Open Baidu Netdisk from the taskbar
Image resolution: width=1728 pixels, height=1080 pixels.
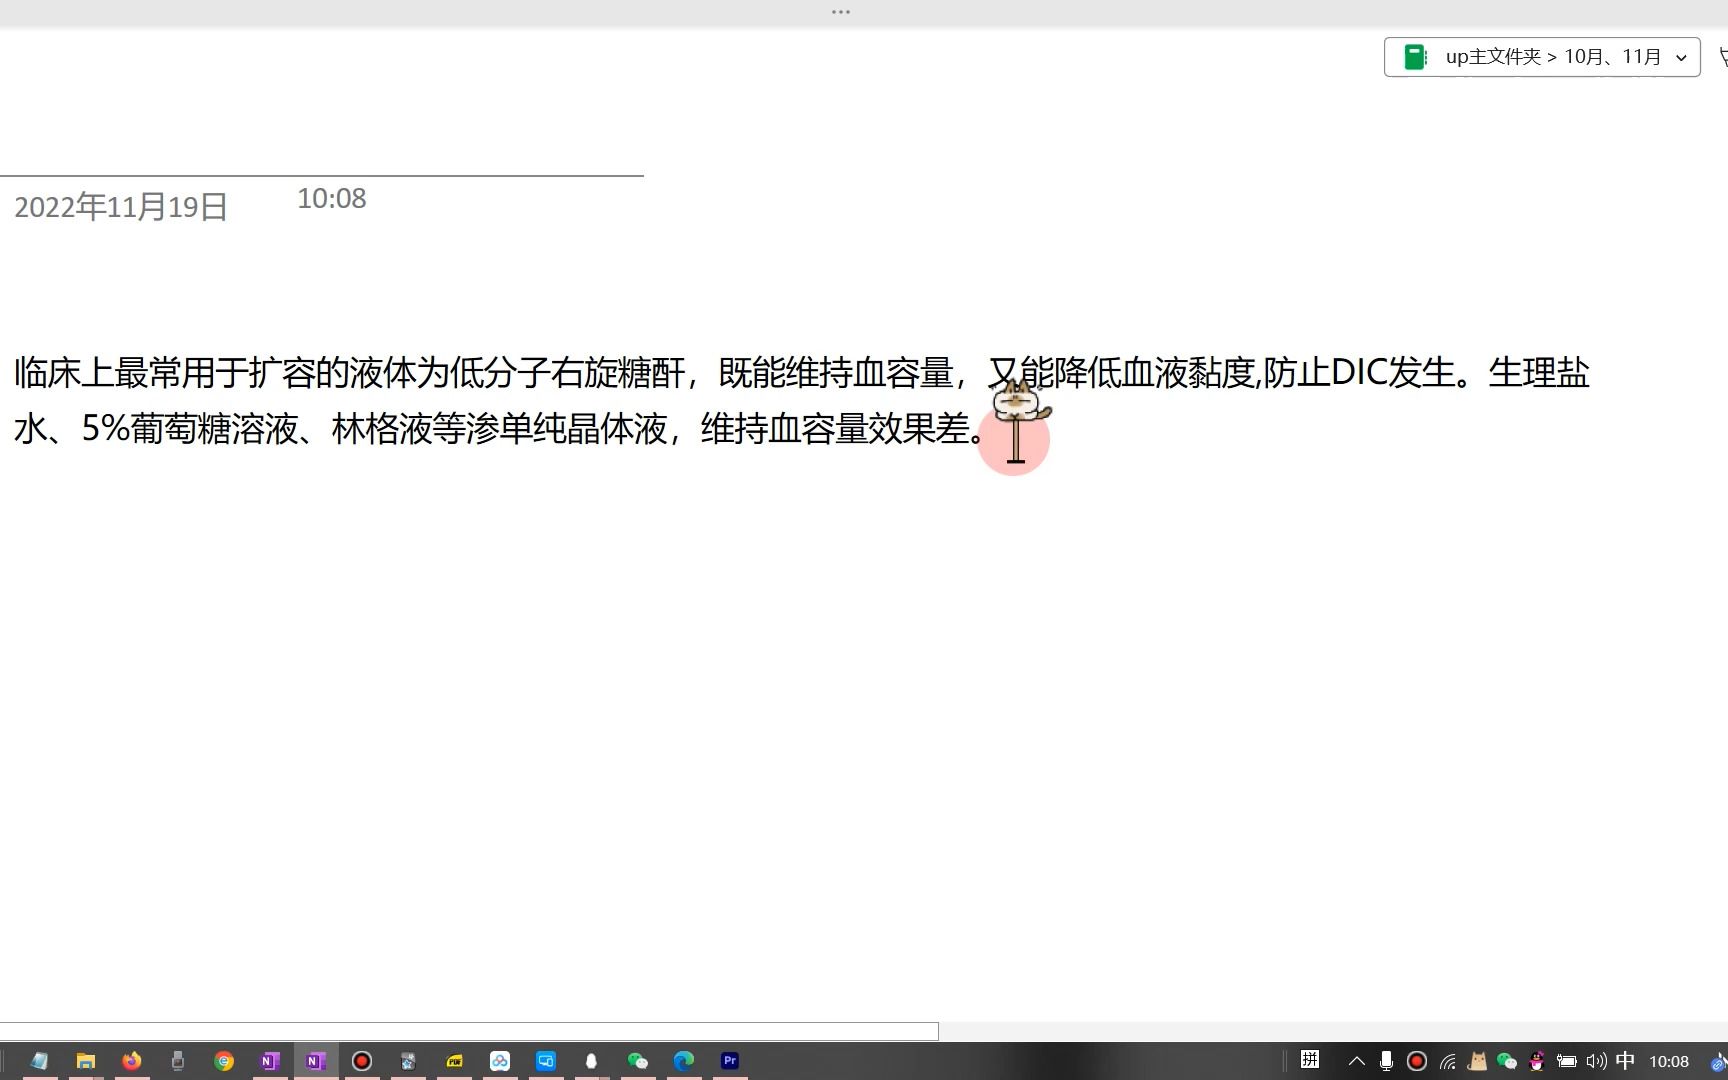[500, 1061]
